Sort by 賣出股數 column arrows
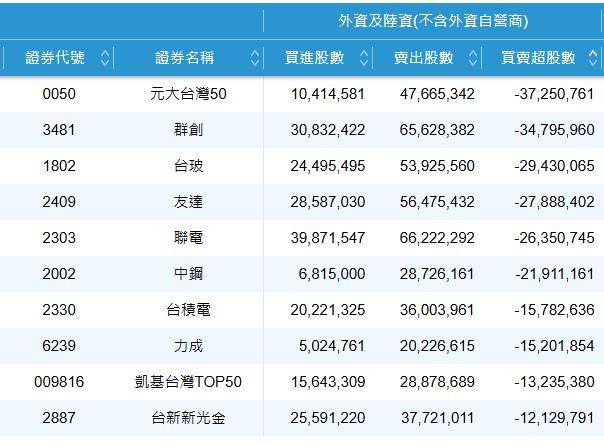The height and width of the screenshot is (445, 604). [473, 58]
